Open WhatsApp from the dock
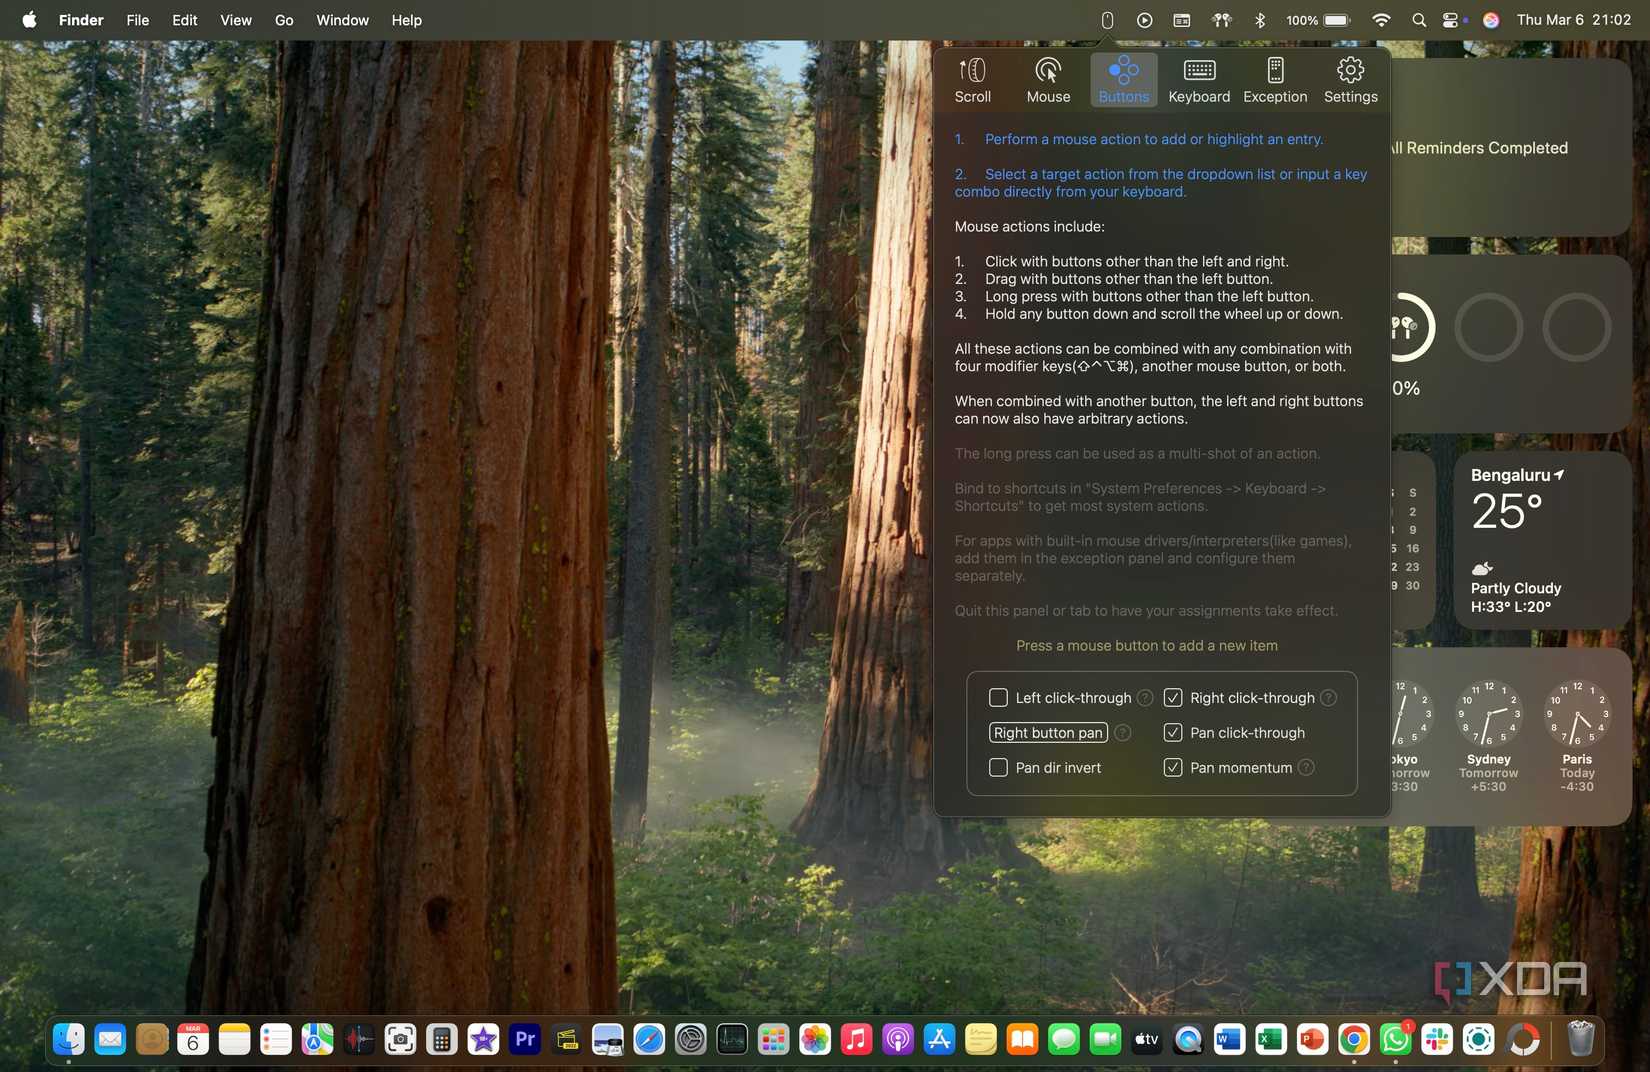The height and width of the screenshot is (1072, 1650). (x=1395, y=1039)
